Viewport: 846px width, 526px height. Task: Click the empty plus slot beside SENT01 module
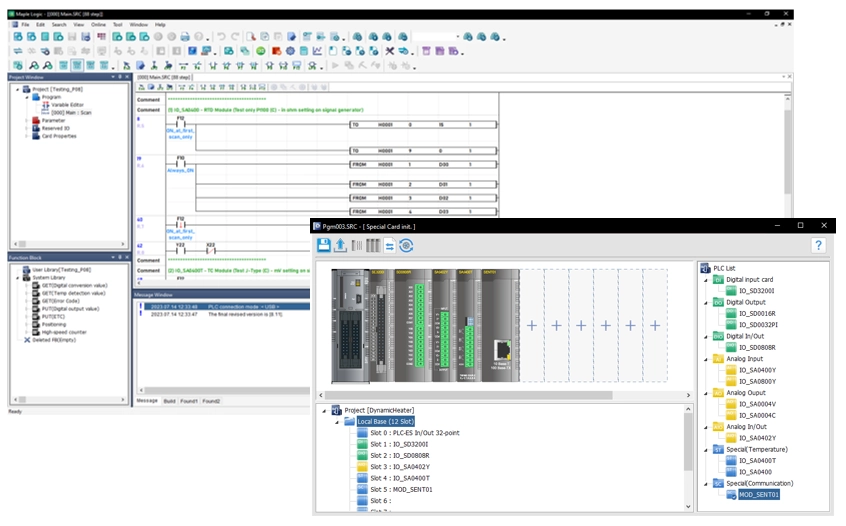coord(532,325)
